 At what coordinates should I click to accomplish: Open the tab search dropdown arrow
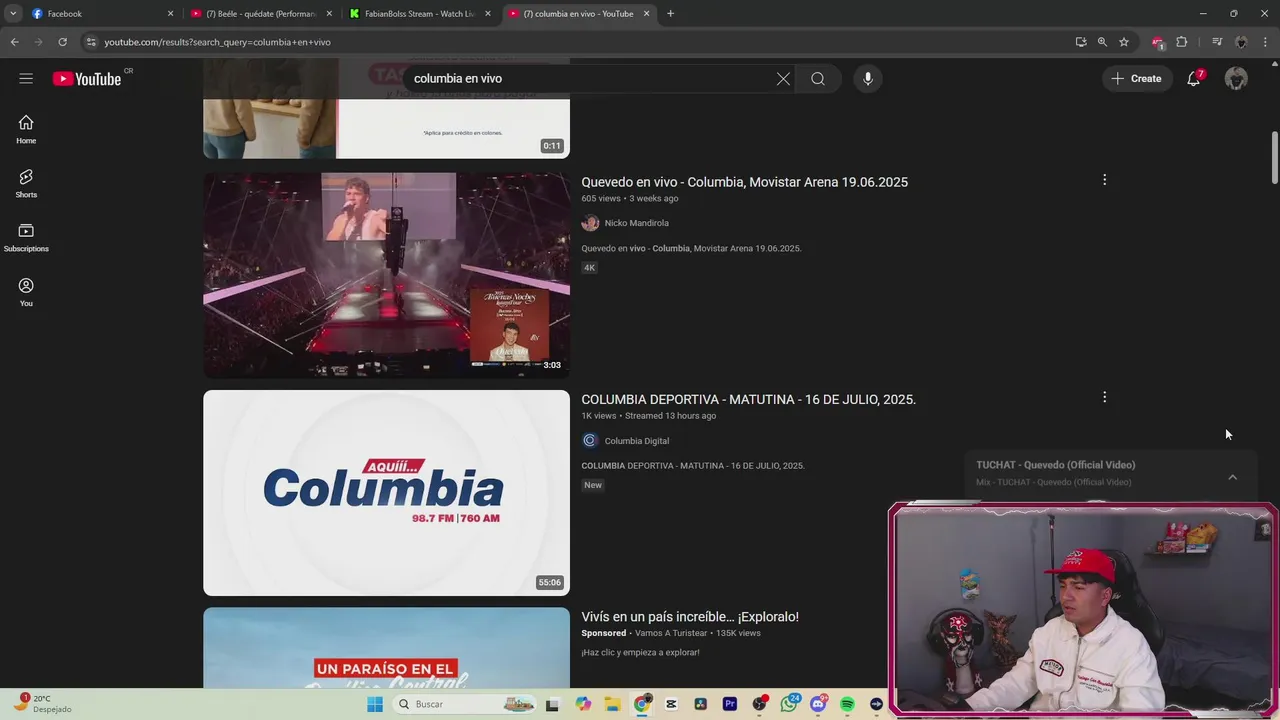(x=14, y=14)
